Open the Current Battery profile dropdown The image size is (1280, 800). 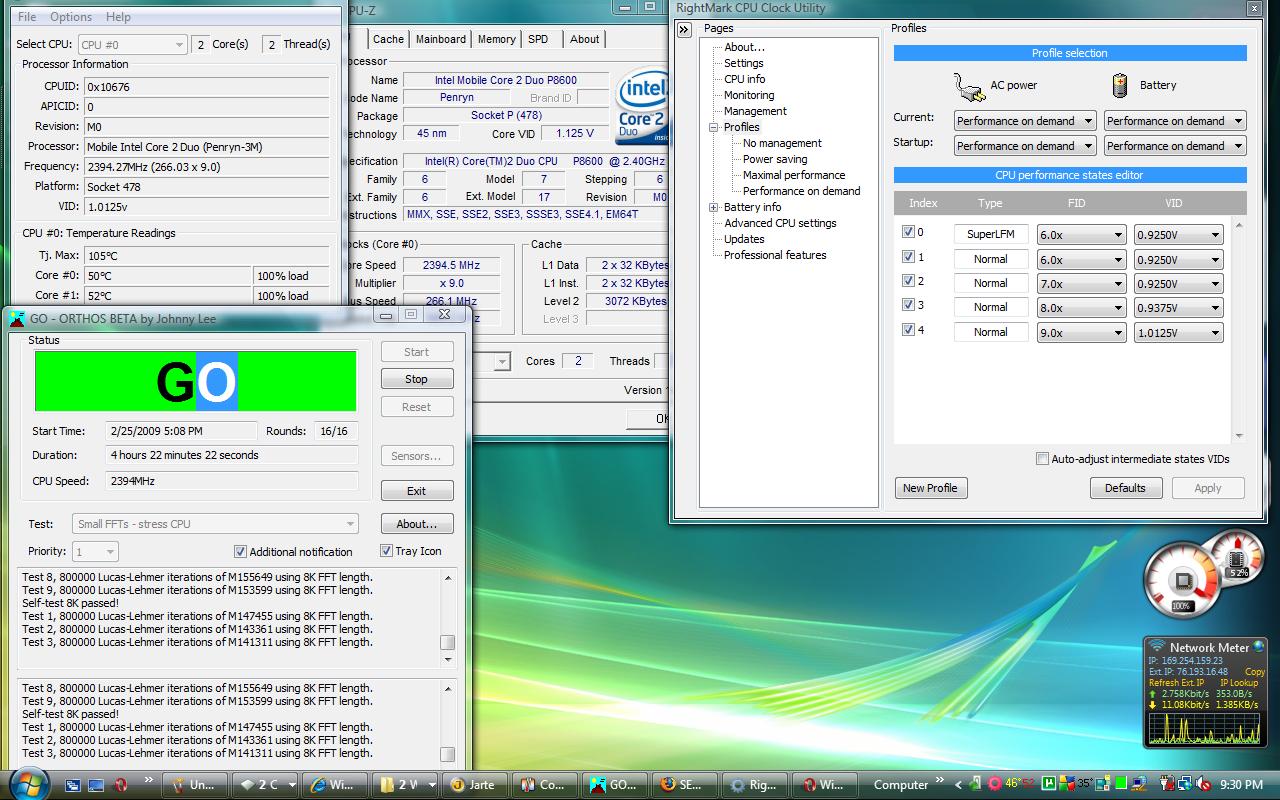point(1174,121)
